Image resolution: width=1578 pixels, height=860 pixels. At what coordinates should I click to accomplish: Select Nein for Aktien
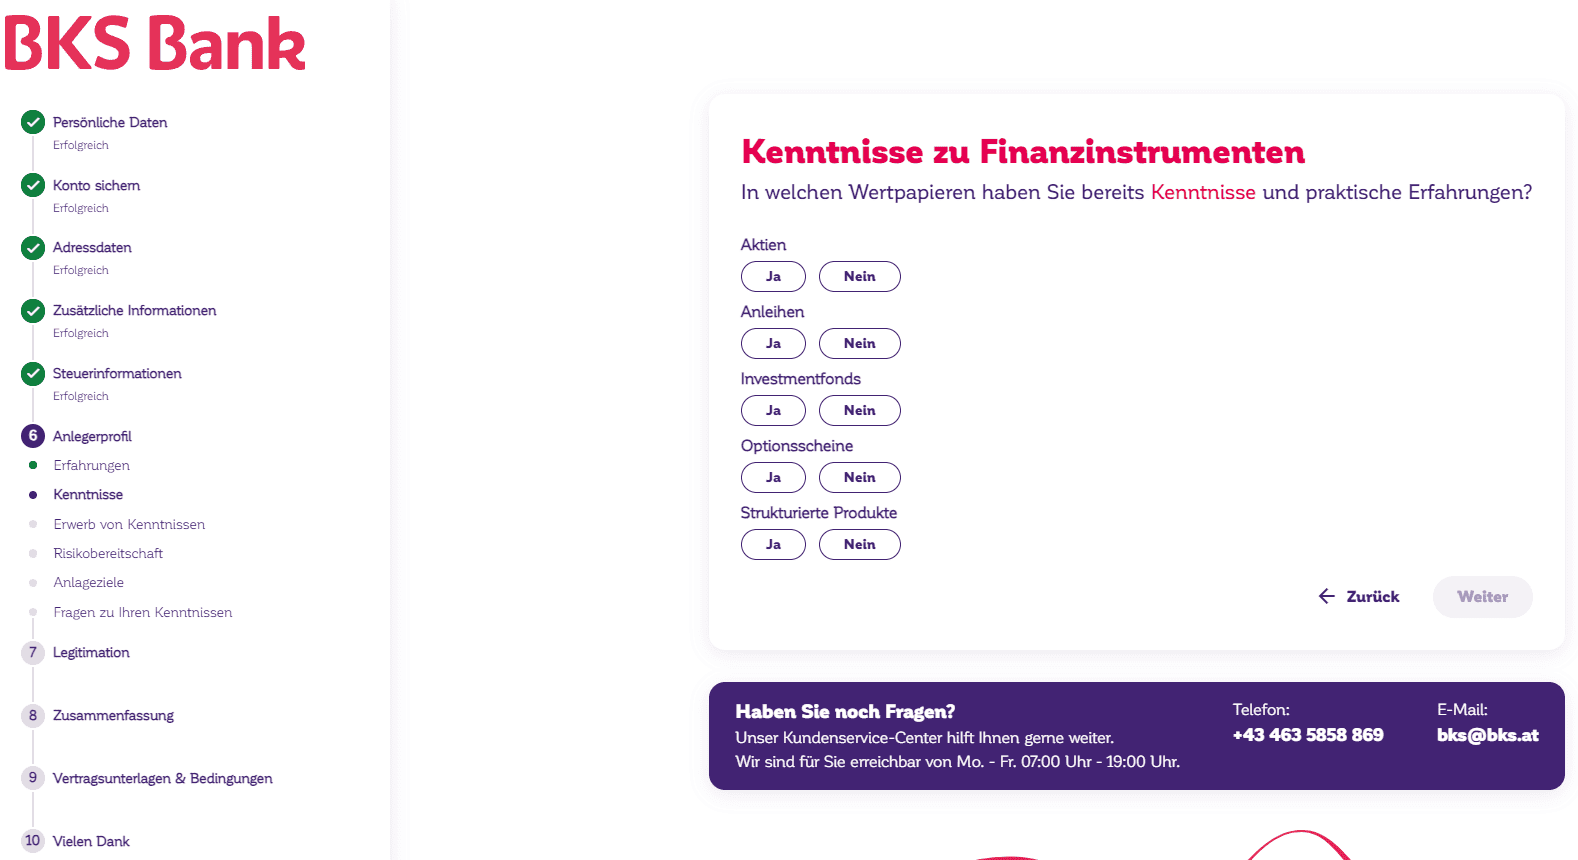[x=859, y=276]
